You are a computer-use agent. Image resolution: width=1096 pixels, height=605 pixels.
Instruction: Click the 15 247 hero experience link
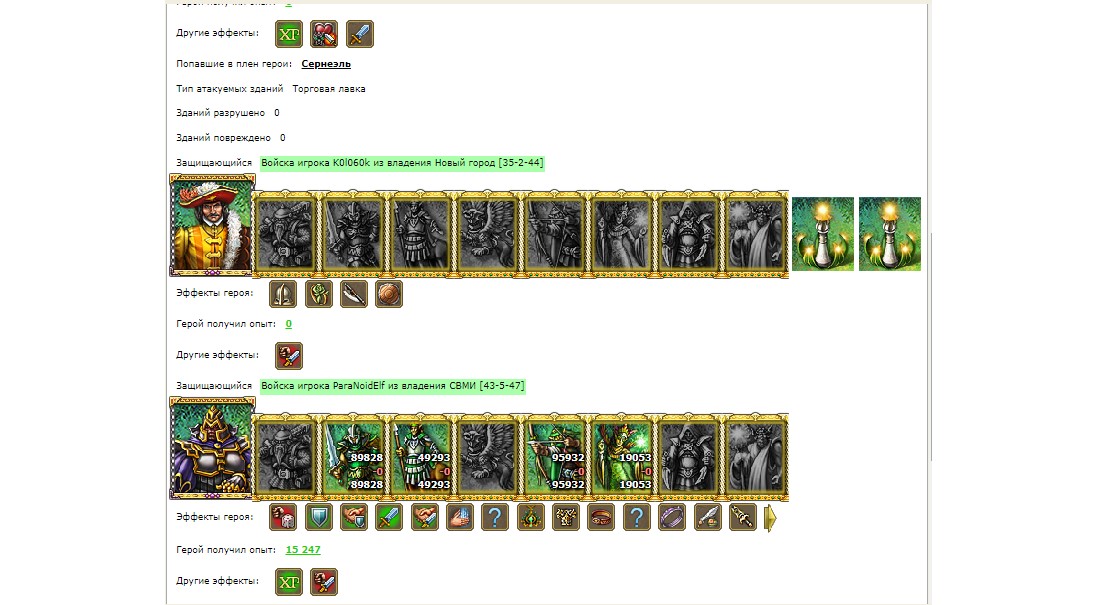pos(303,550)
